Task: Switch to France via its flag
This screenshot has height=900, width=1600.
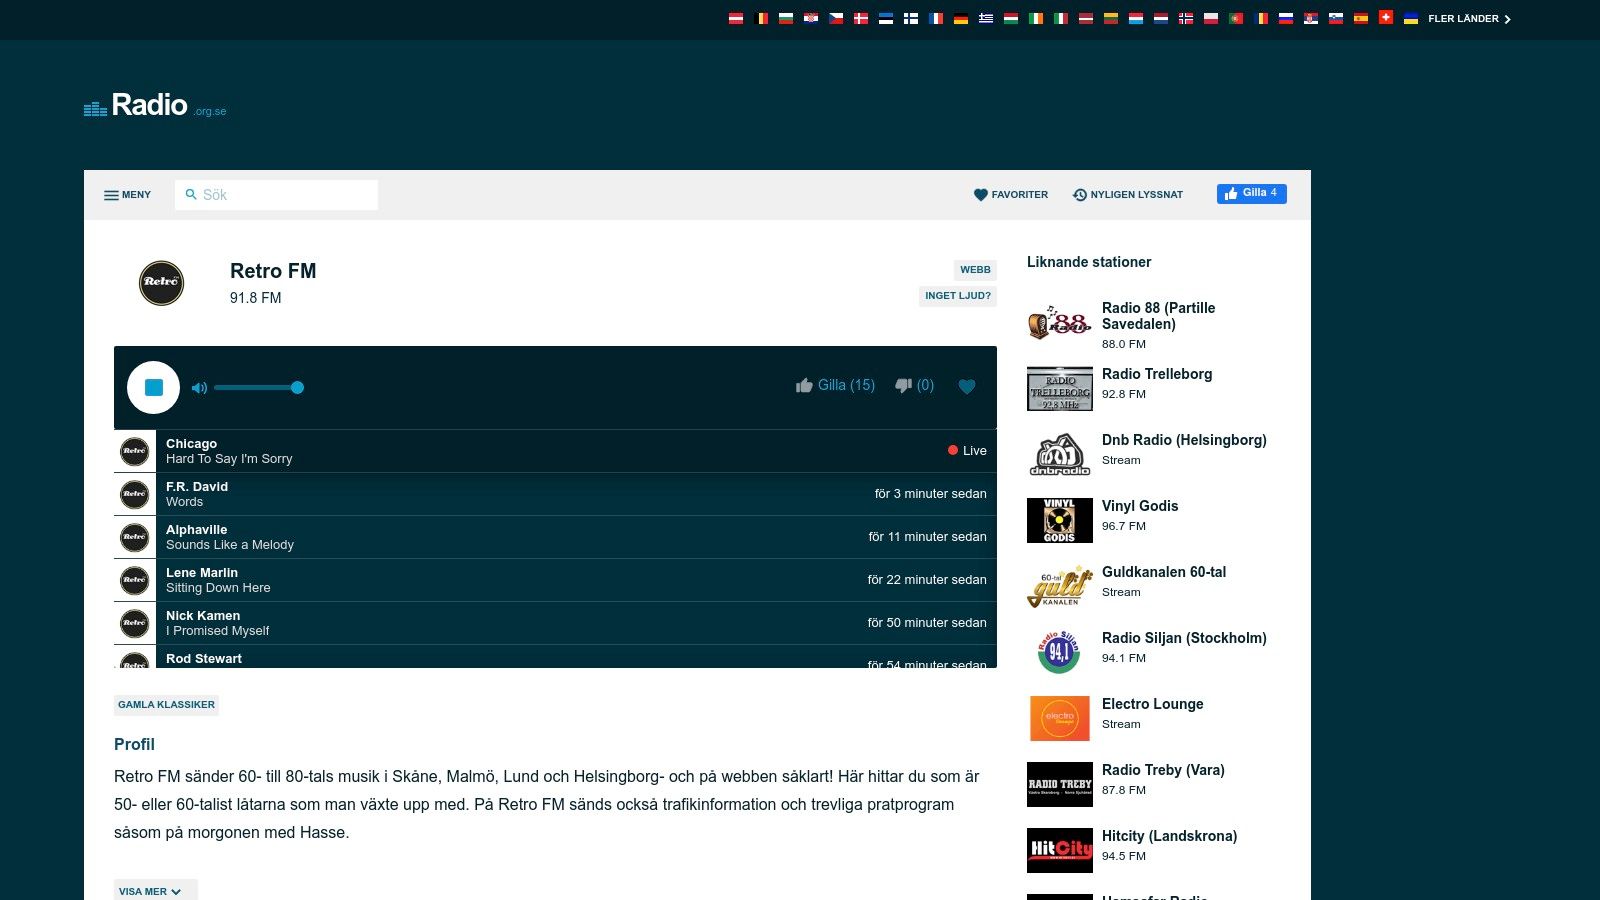Action: (x=936, y=18)
